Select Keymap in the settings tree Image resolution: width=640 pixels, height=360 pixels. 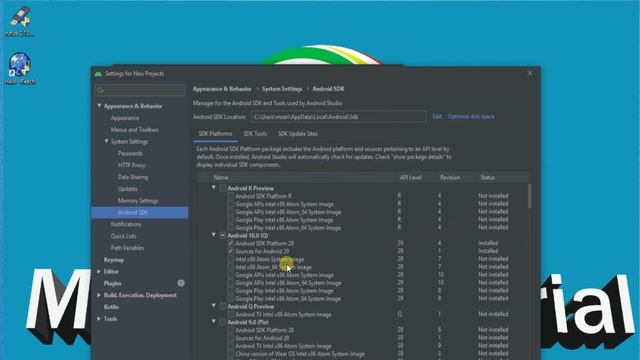[114, 260]
